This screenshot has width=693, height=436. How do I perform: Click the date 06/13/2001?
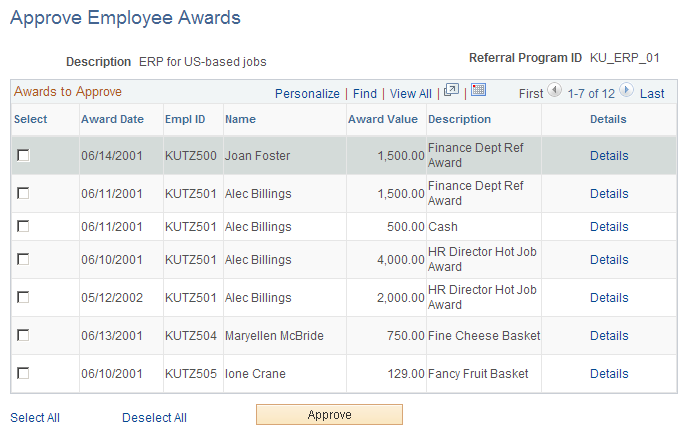(x=112, y=335)
